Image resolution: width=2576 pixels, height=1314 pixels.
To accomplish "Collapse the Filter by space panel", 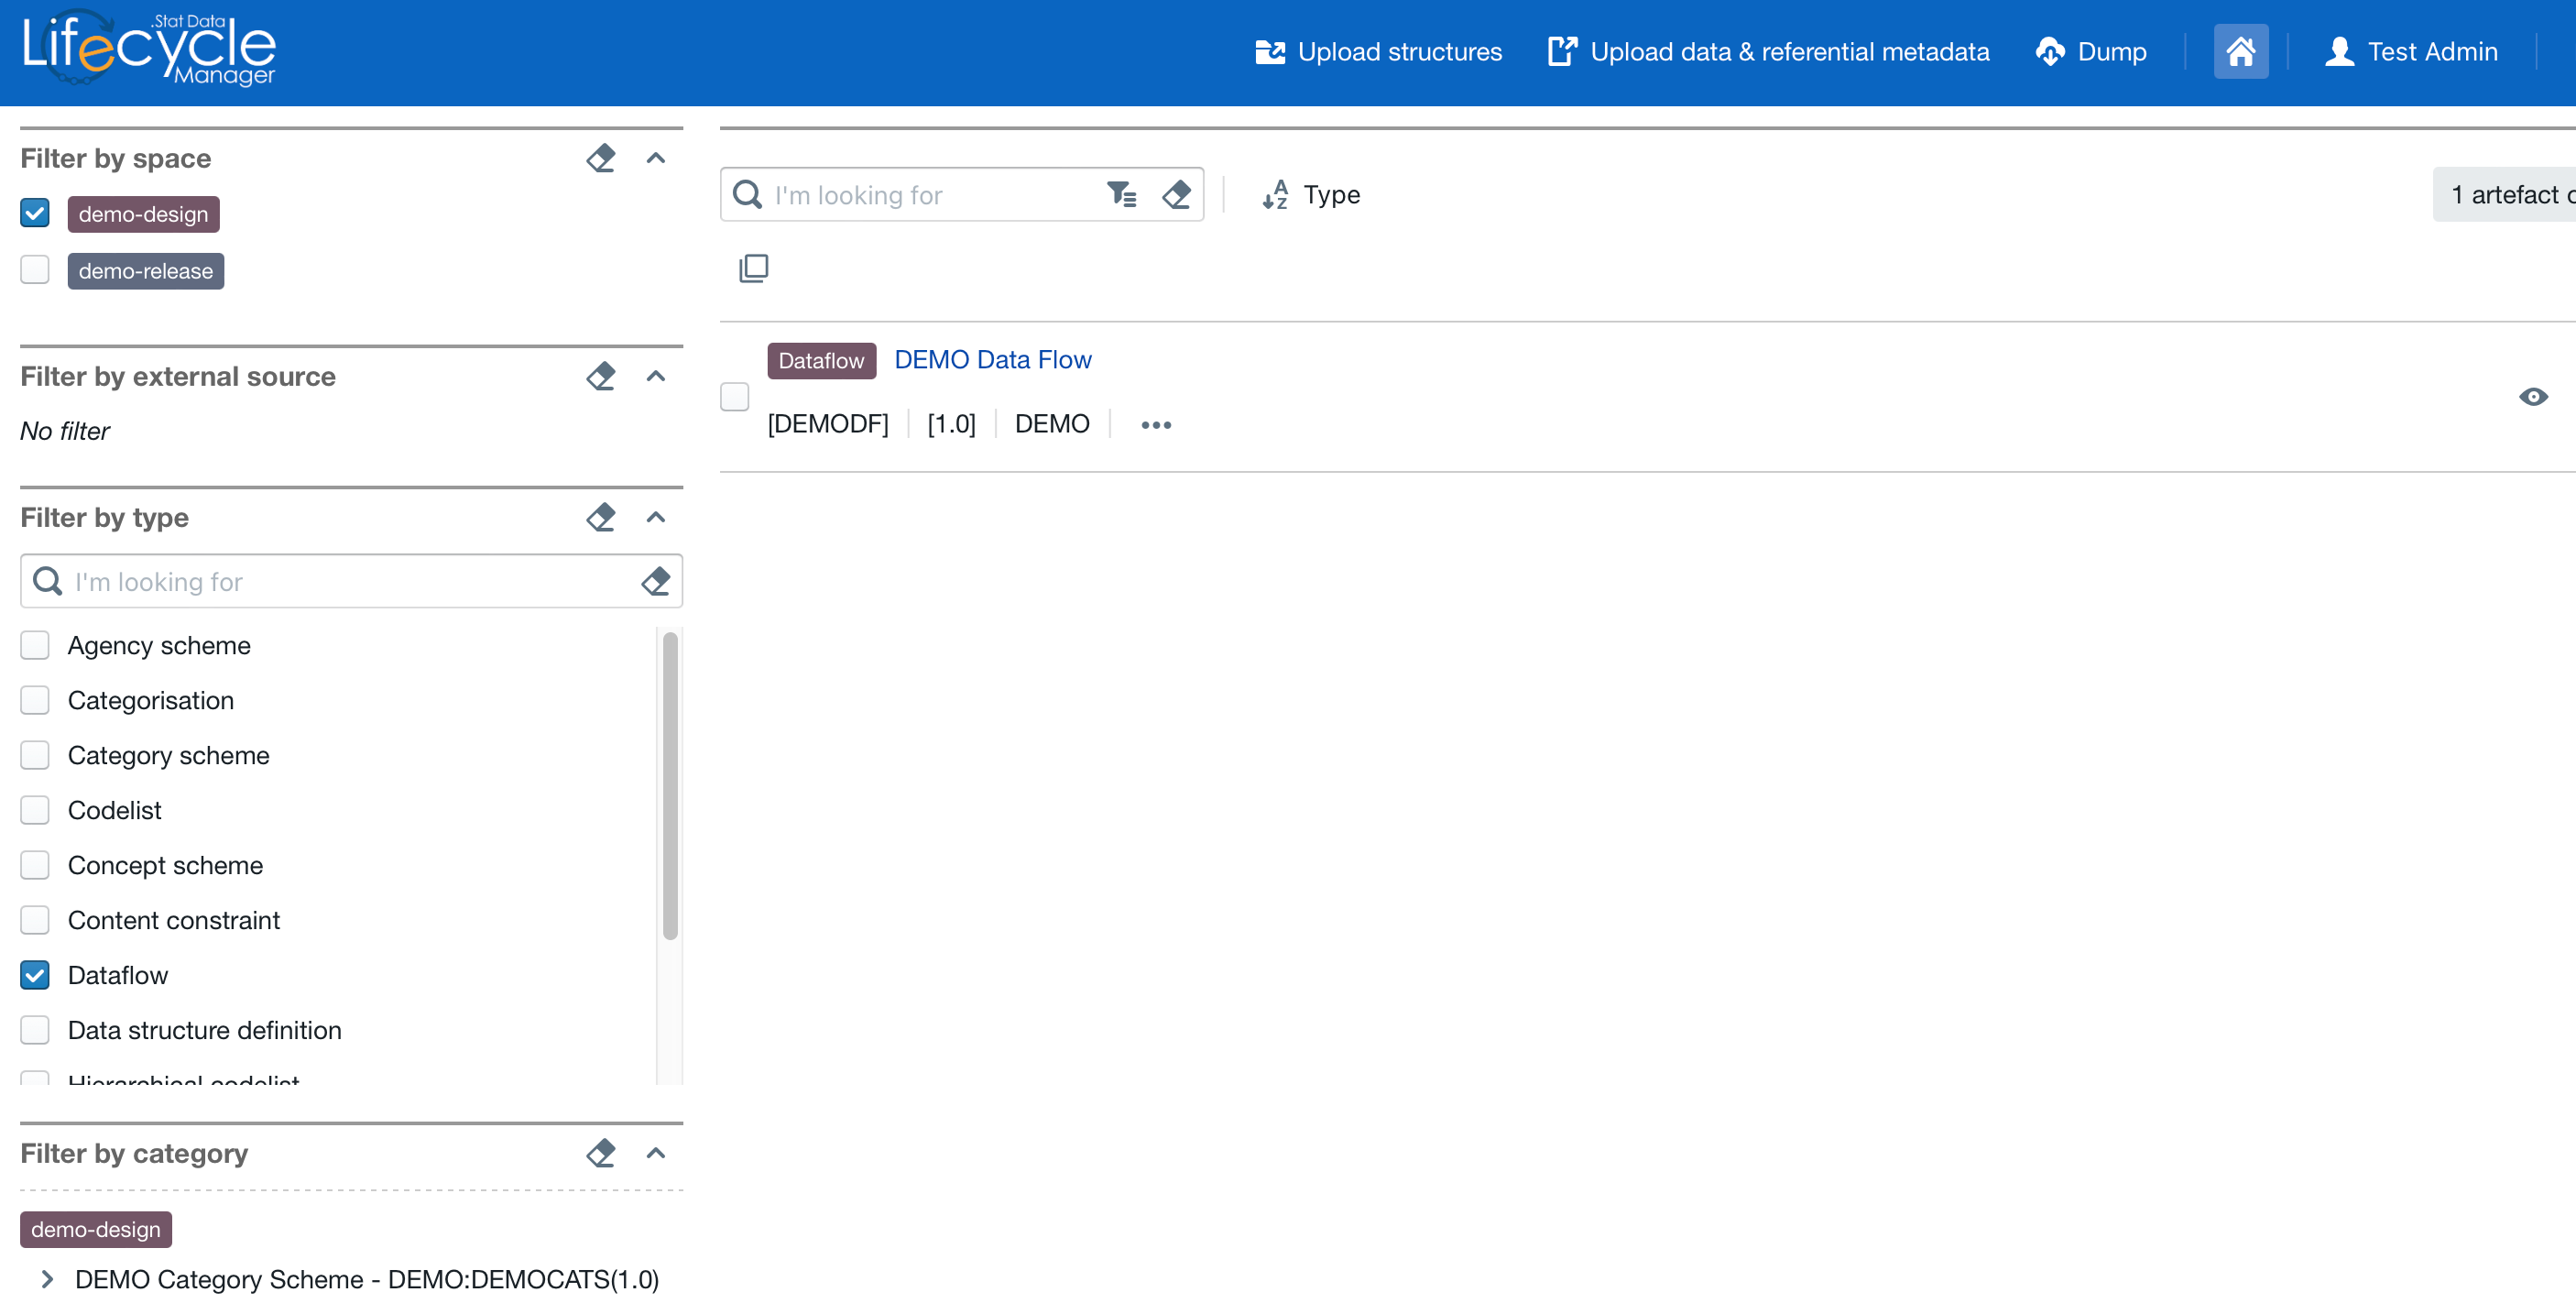I will click(656, 158).
